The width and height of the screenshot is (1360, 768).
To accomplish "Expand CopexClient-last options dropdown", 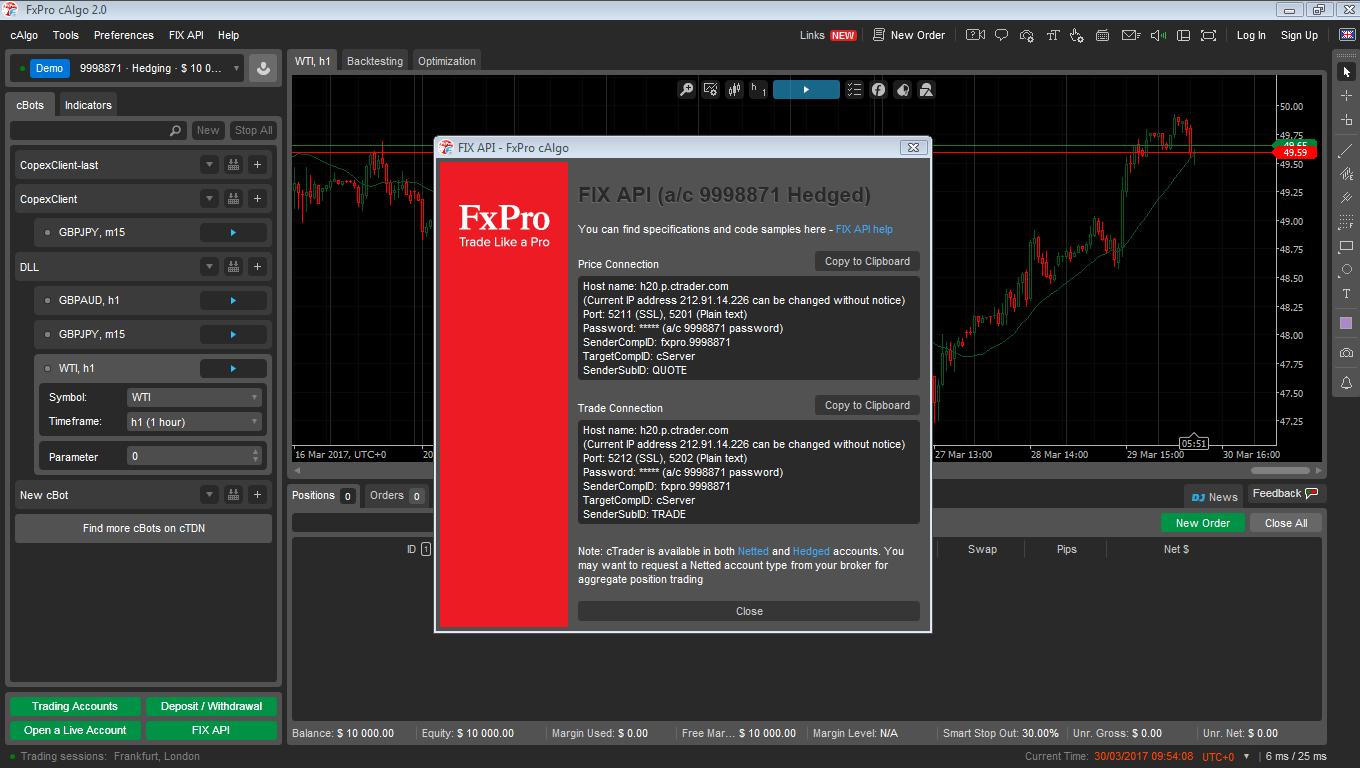I will [209, 165].
